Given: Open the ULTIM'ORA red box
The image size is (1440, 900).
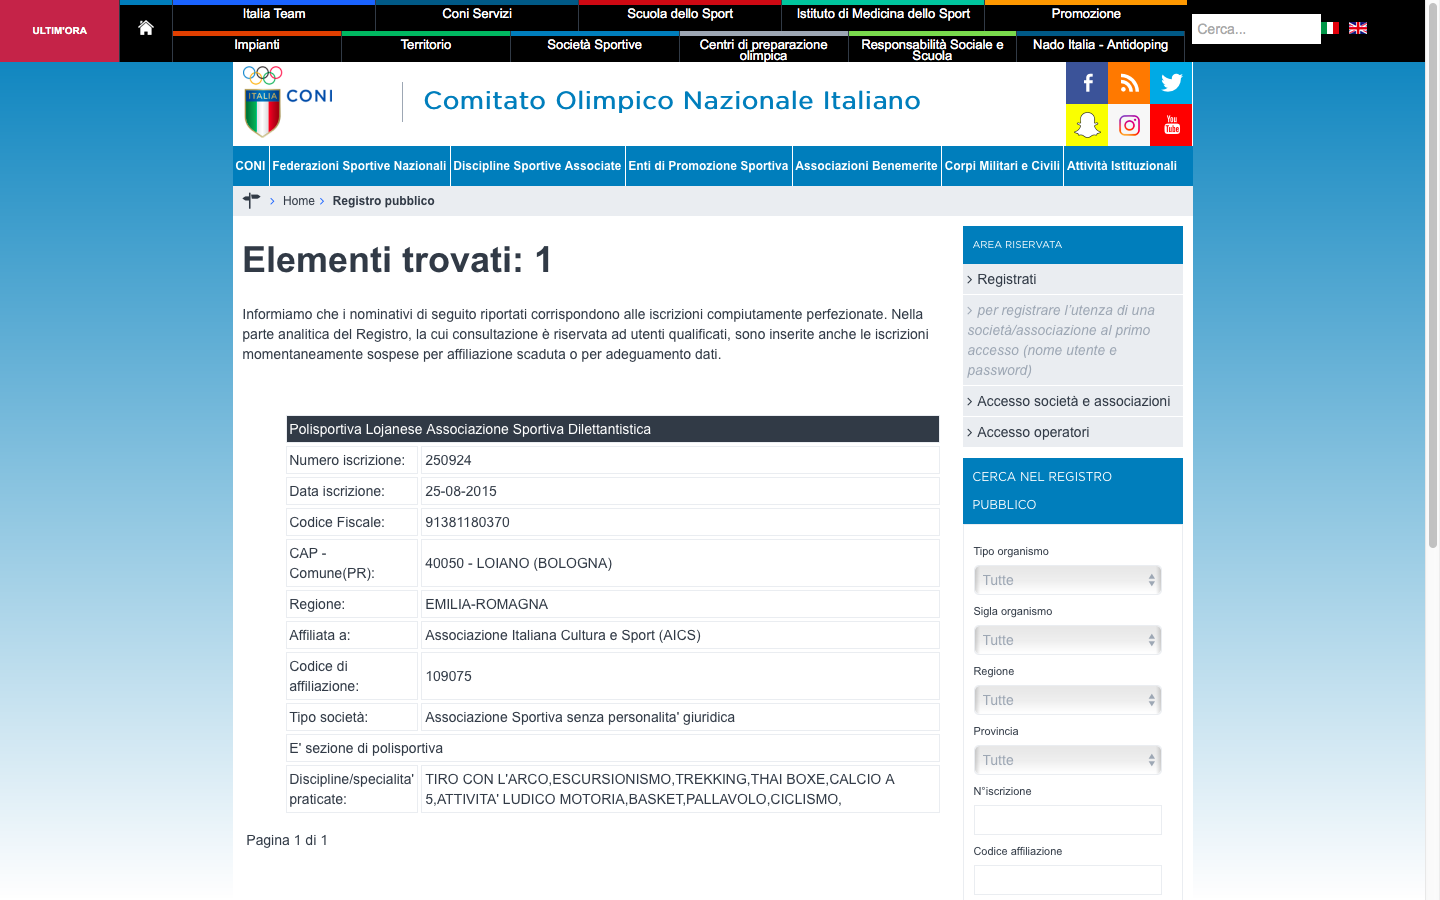Looking at the screenshot, I should click(x=60, y=31).
